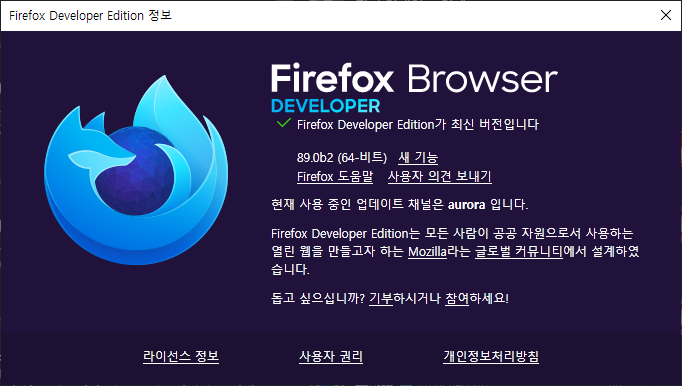Image resolution: width=682 pixels, height=386 pixels.
Task: Click the Firefox Developer Edition globe logo
Action: 136,170
